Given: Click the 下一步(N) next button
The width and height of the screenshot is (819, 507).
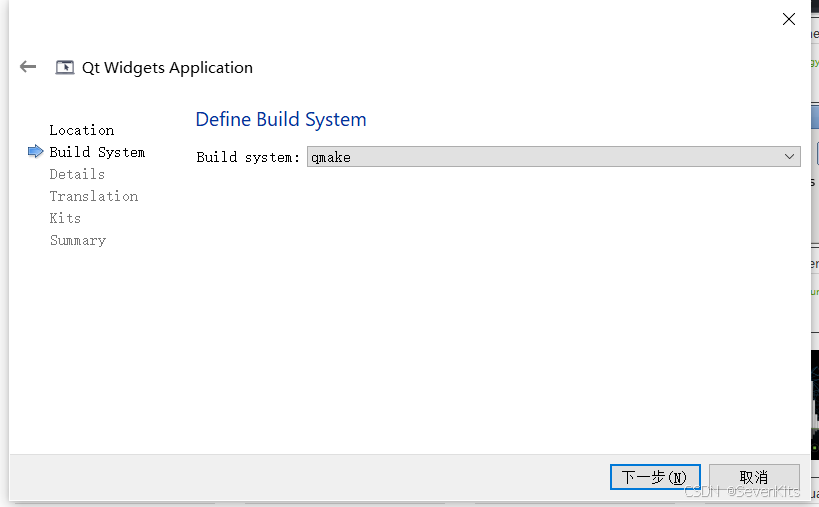Looking at the screenshot, I should pyautogui.click(x=655, y=477).
